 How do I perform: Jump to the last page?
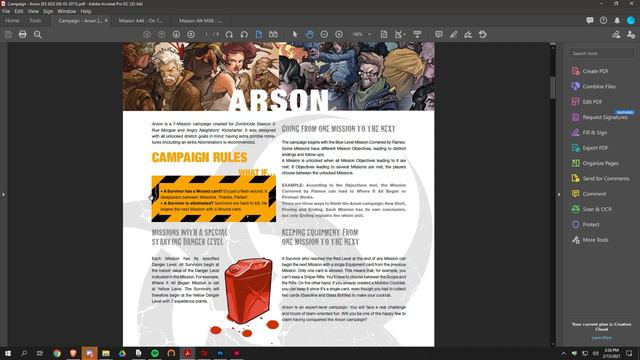click(x=191, y=35)
